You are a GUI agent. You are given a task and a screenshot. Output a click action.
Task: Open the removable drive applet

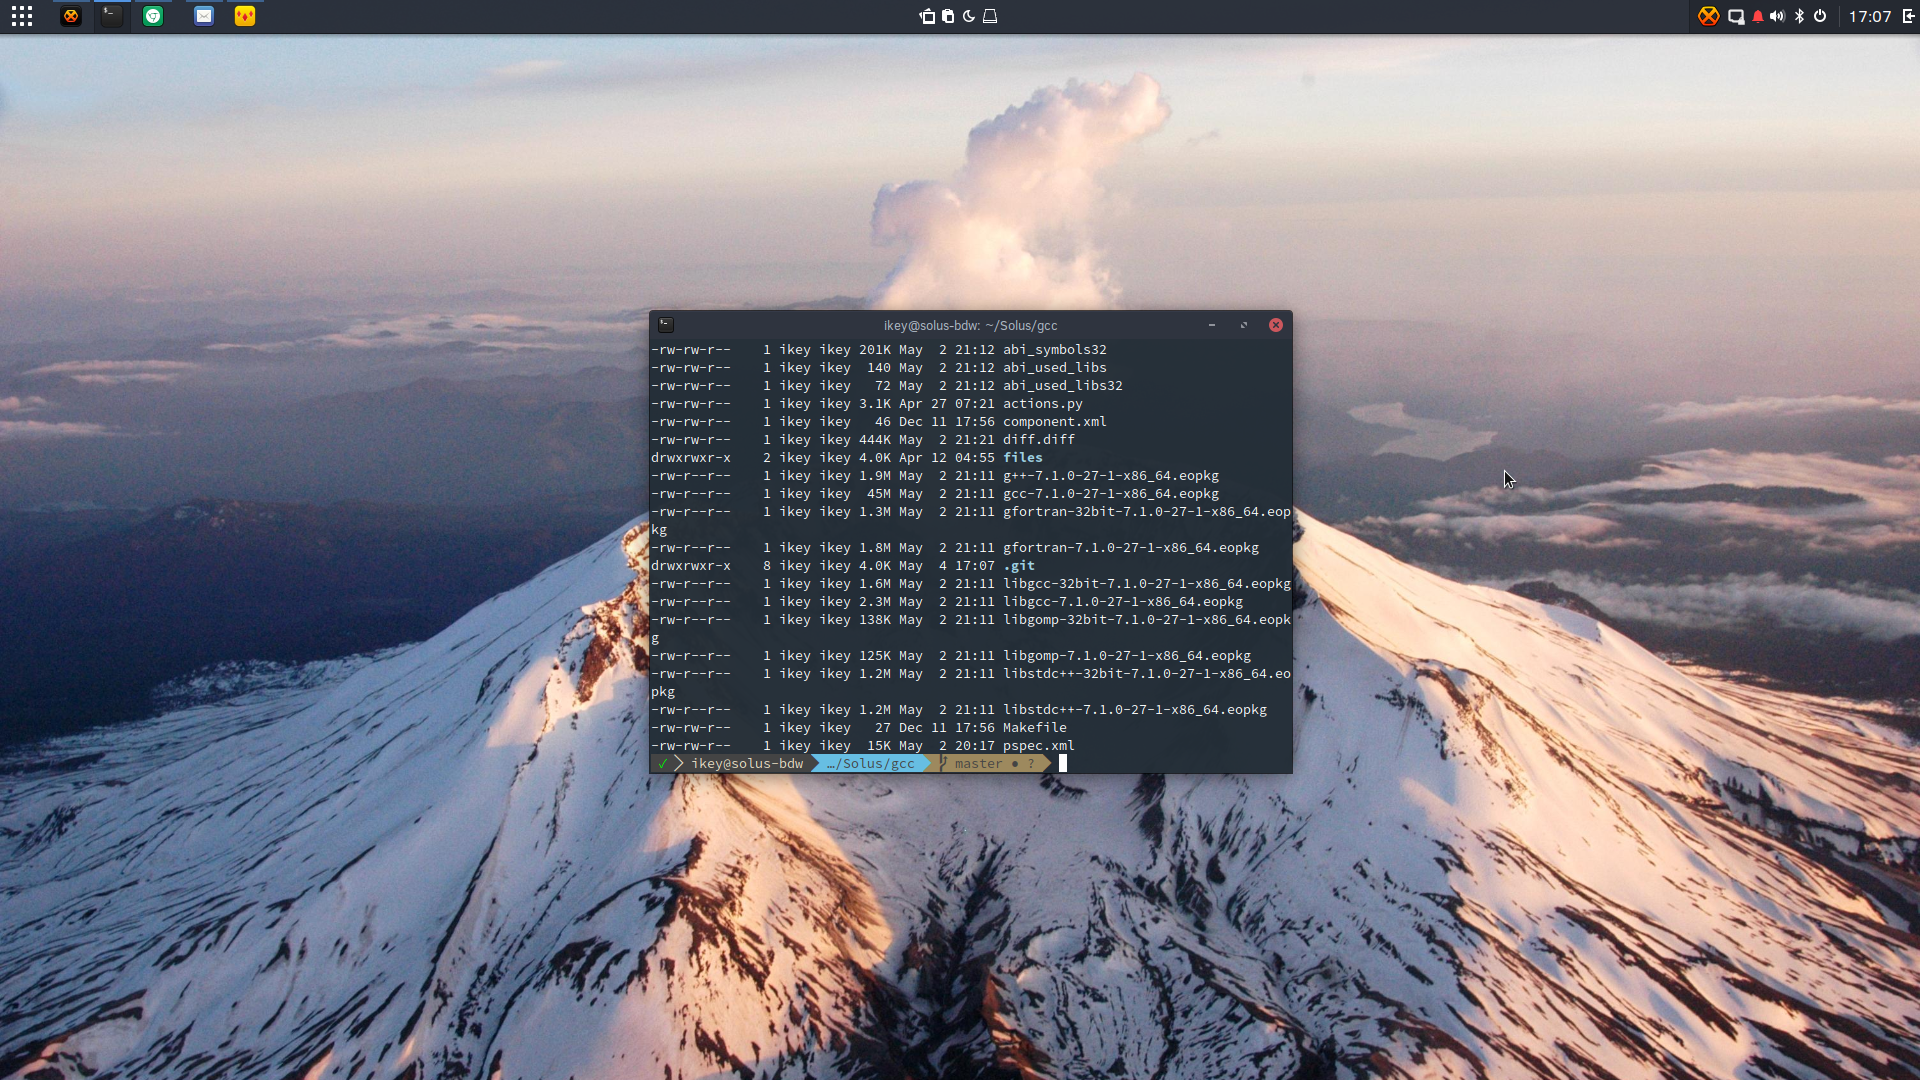[x=990, y=16]
